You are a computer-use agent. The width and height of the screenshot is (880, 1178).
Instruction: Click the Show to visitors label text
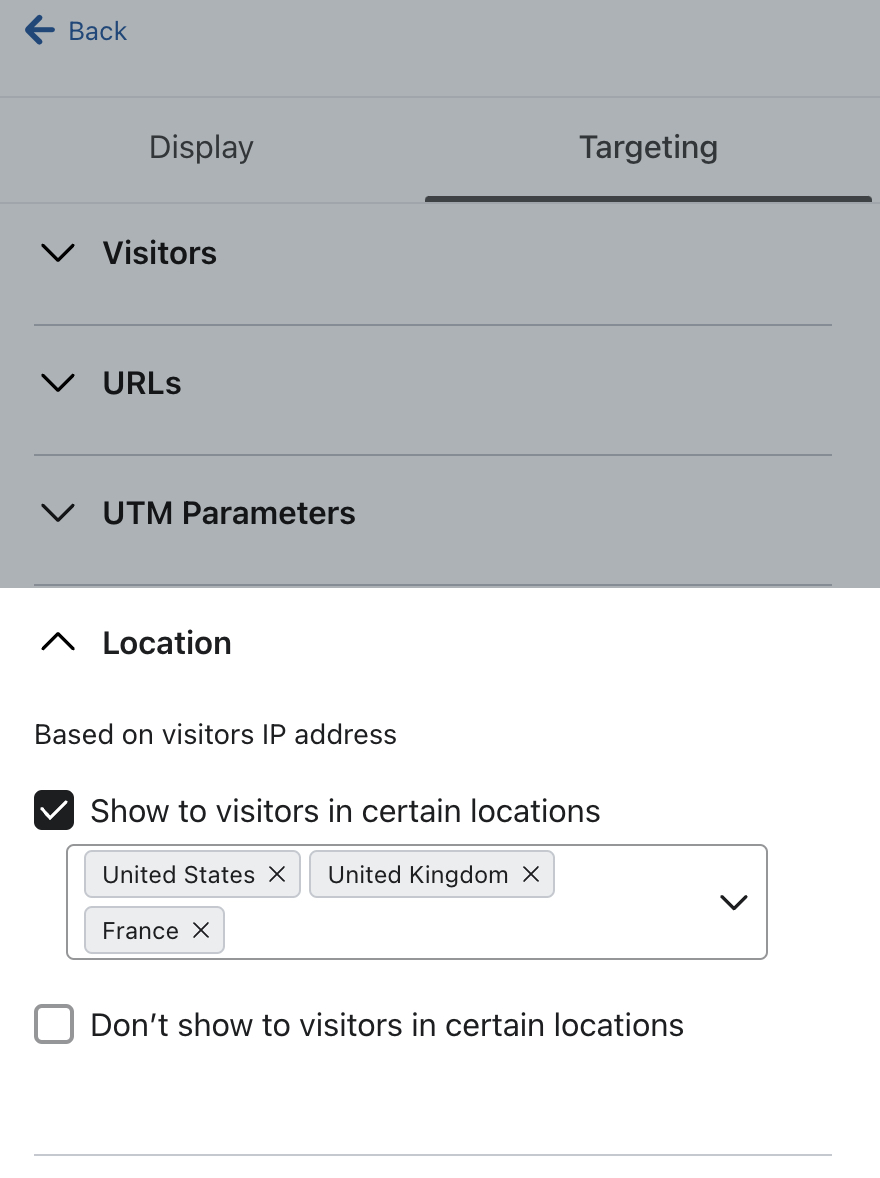pos(345,811)
